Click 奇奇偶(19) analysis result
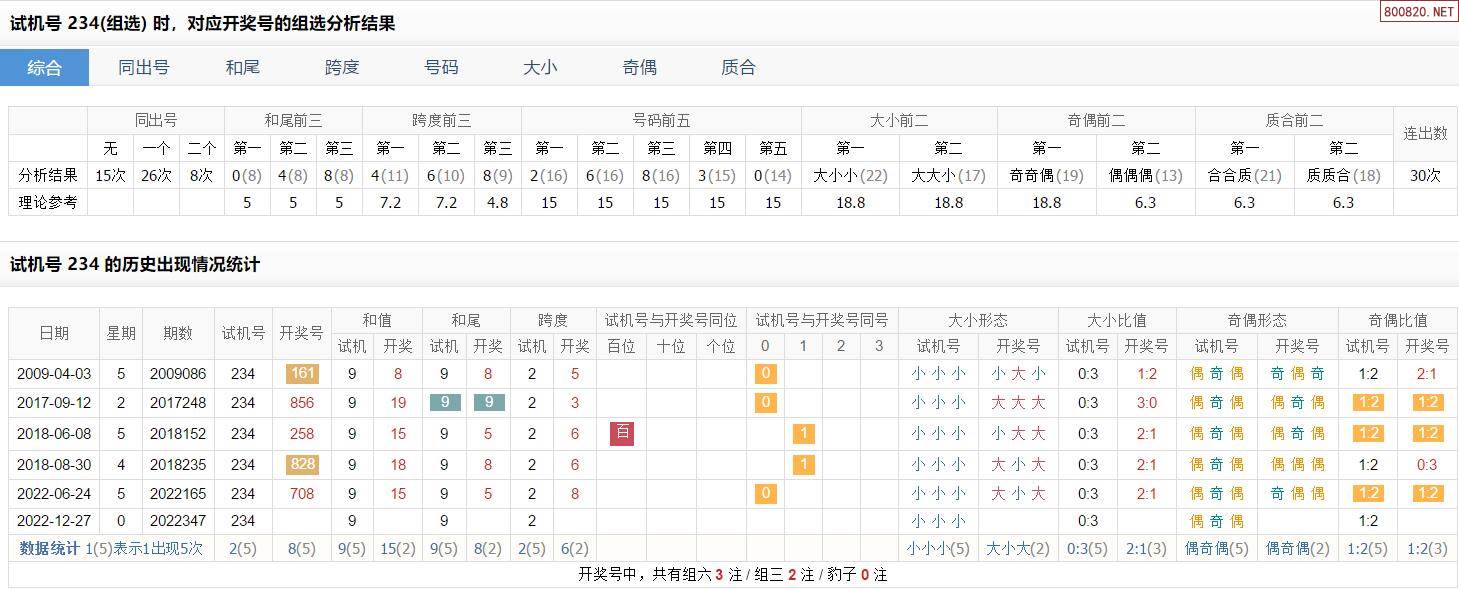 point(1046,175)
